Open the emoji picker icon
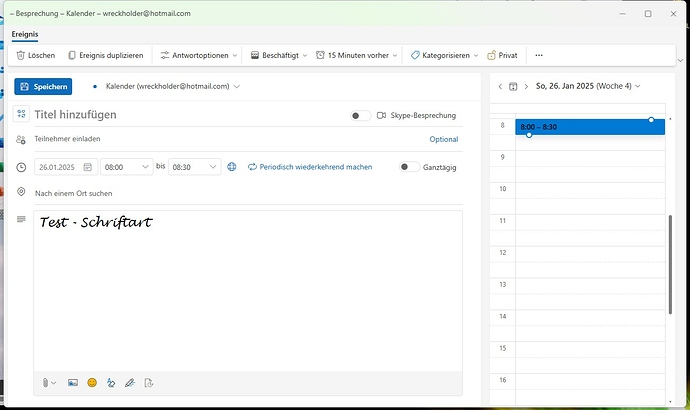 (92, 383)
